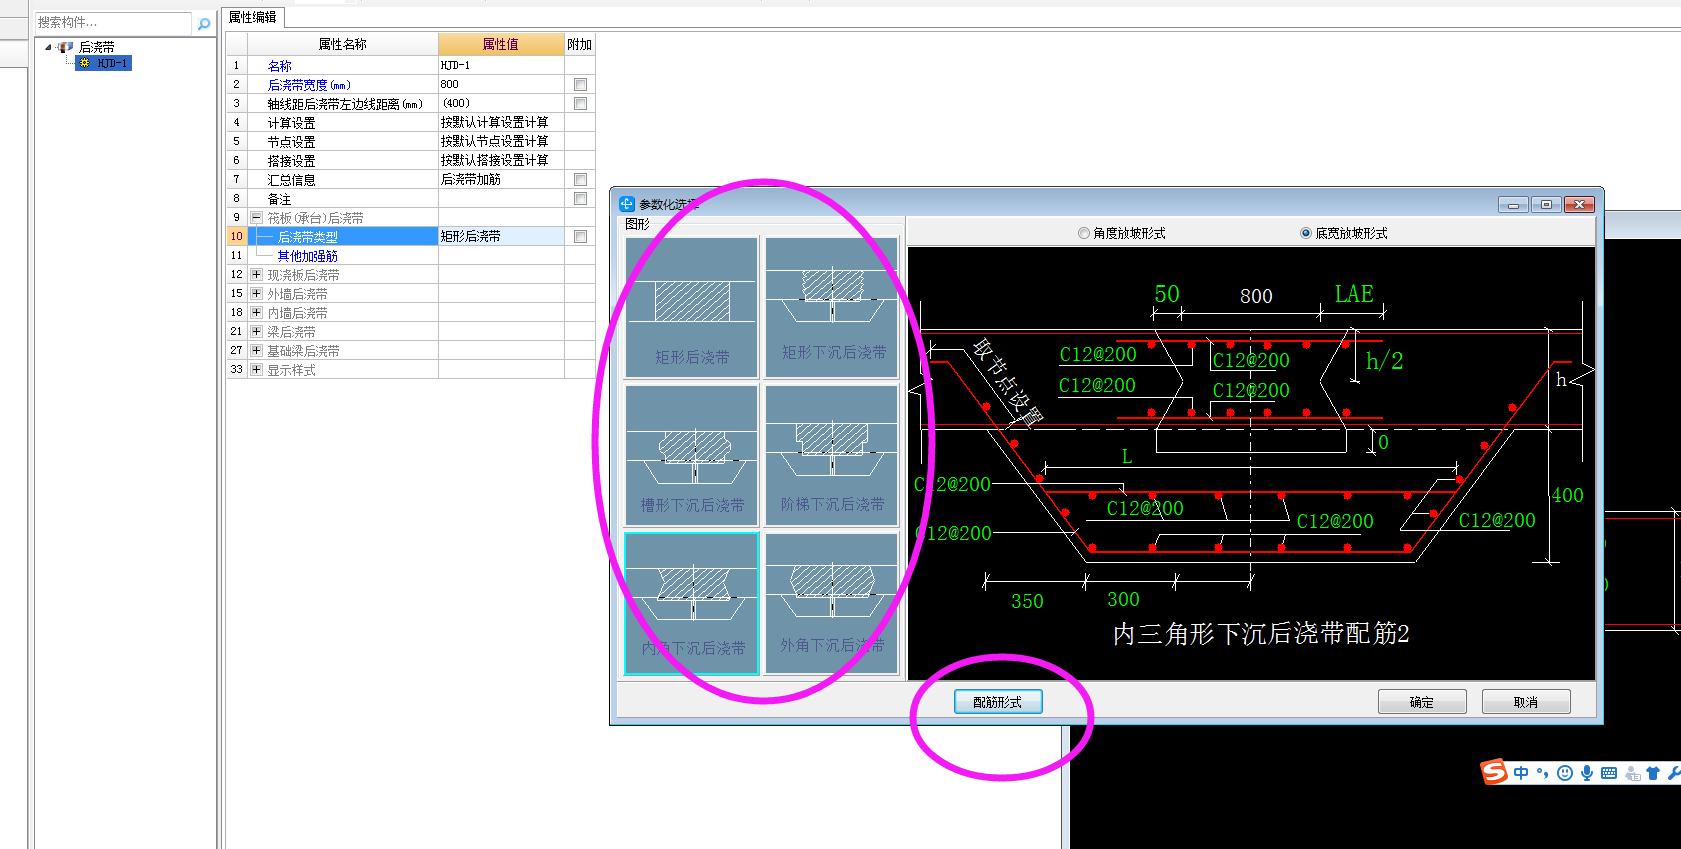
Task: Click the grayed user account icon in IME bar
Action: [x=1632, y=773]
